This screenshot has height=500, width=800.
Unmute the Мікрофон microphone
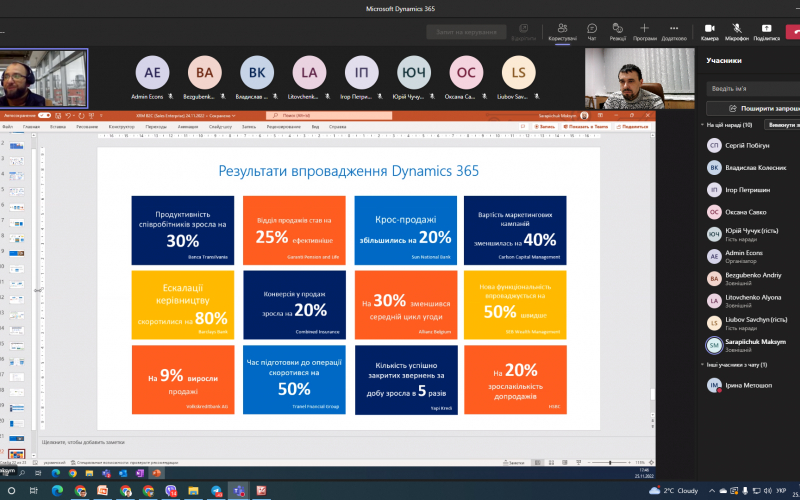click(x=737, y=32)
